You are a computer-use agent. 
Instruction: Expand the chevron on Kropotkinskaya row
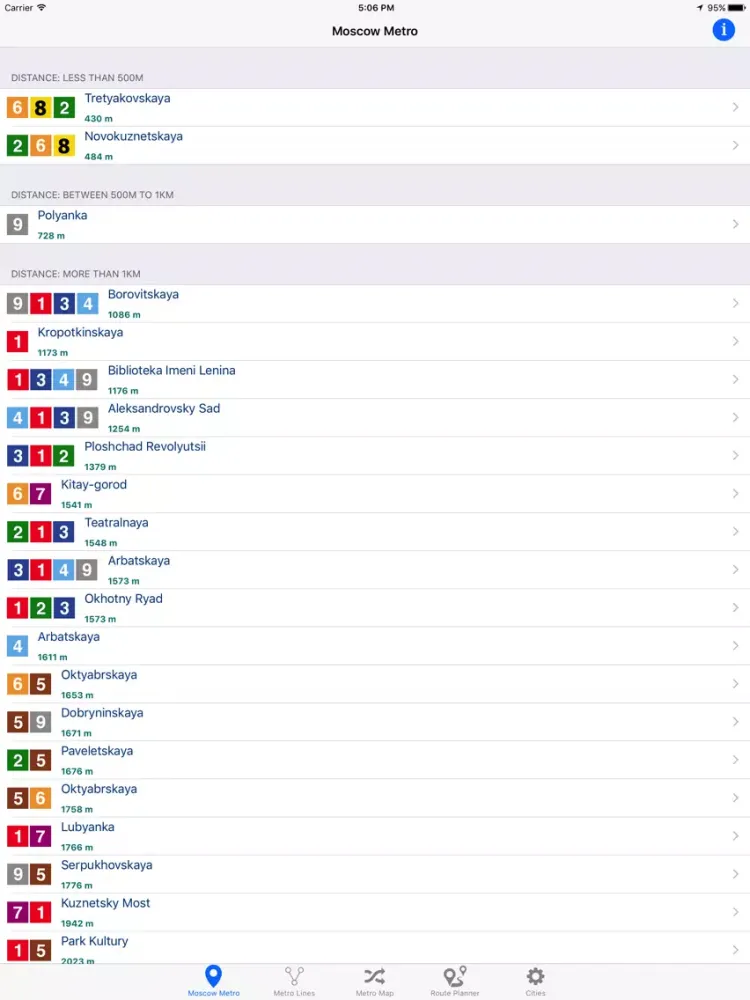coord(735,342)
